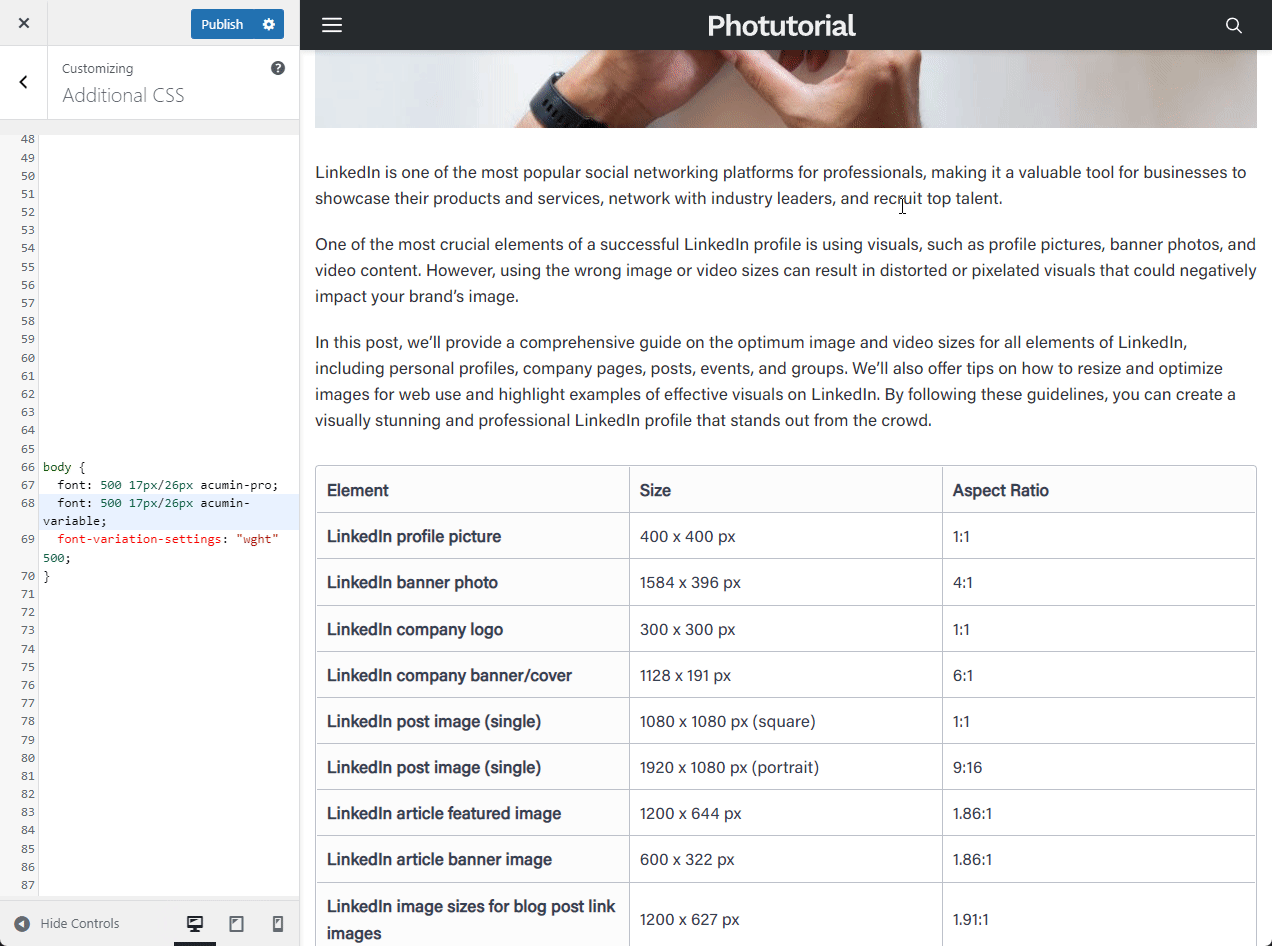Click the Additional CSS section heading
The image size is (1272, 946).
point(123,95)
